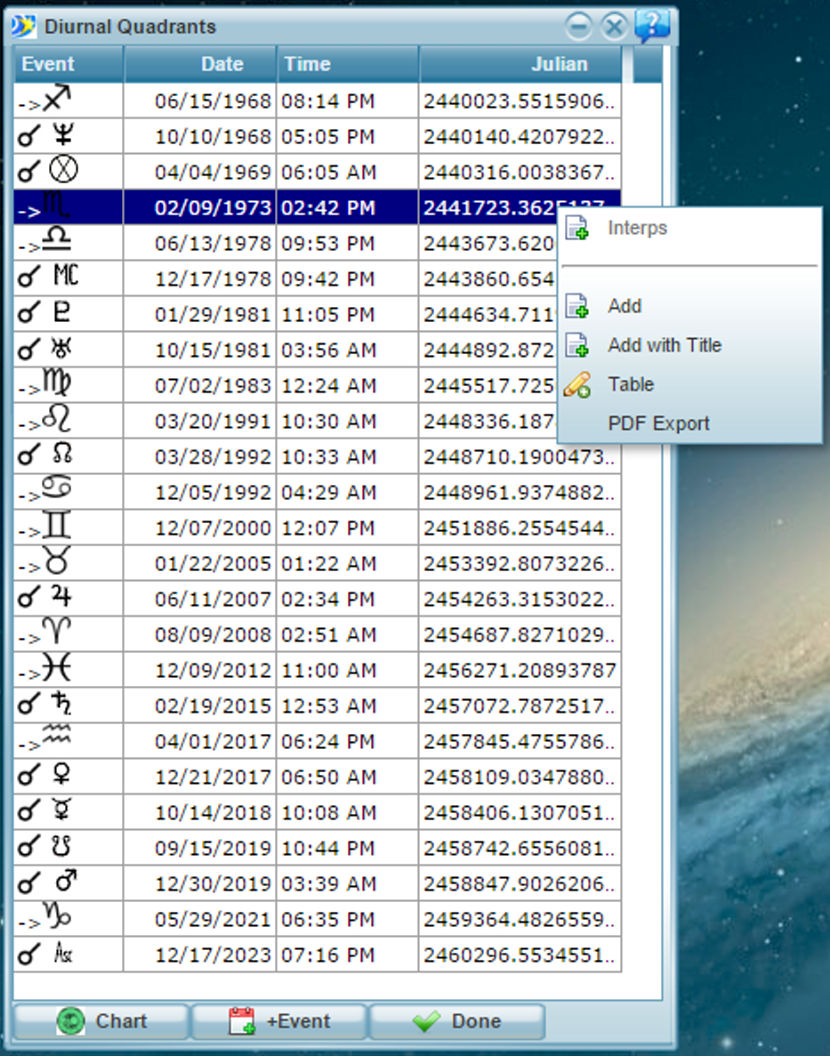830x1056 pixels.
Task: Click the help icon in title bar
Action: (652, 25)
